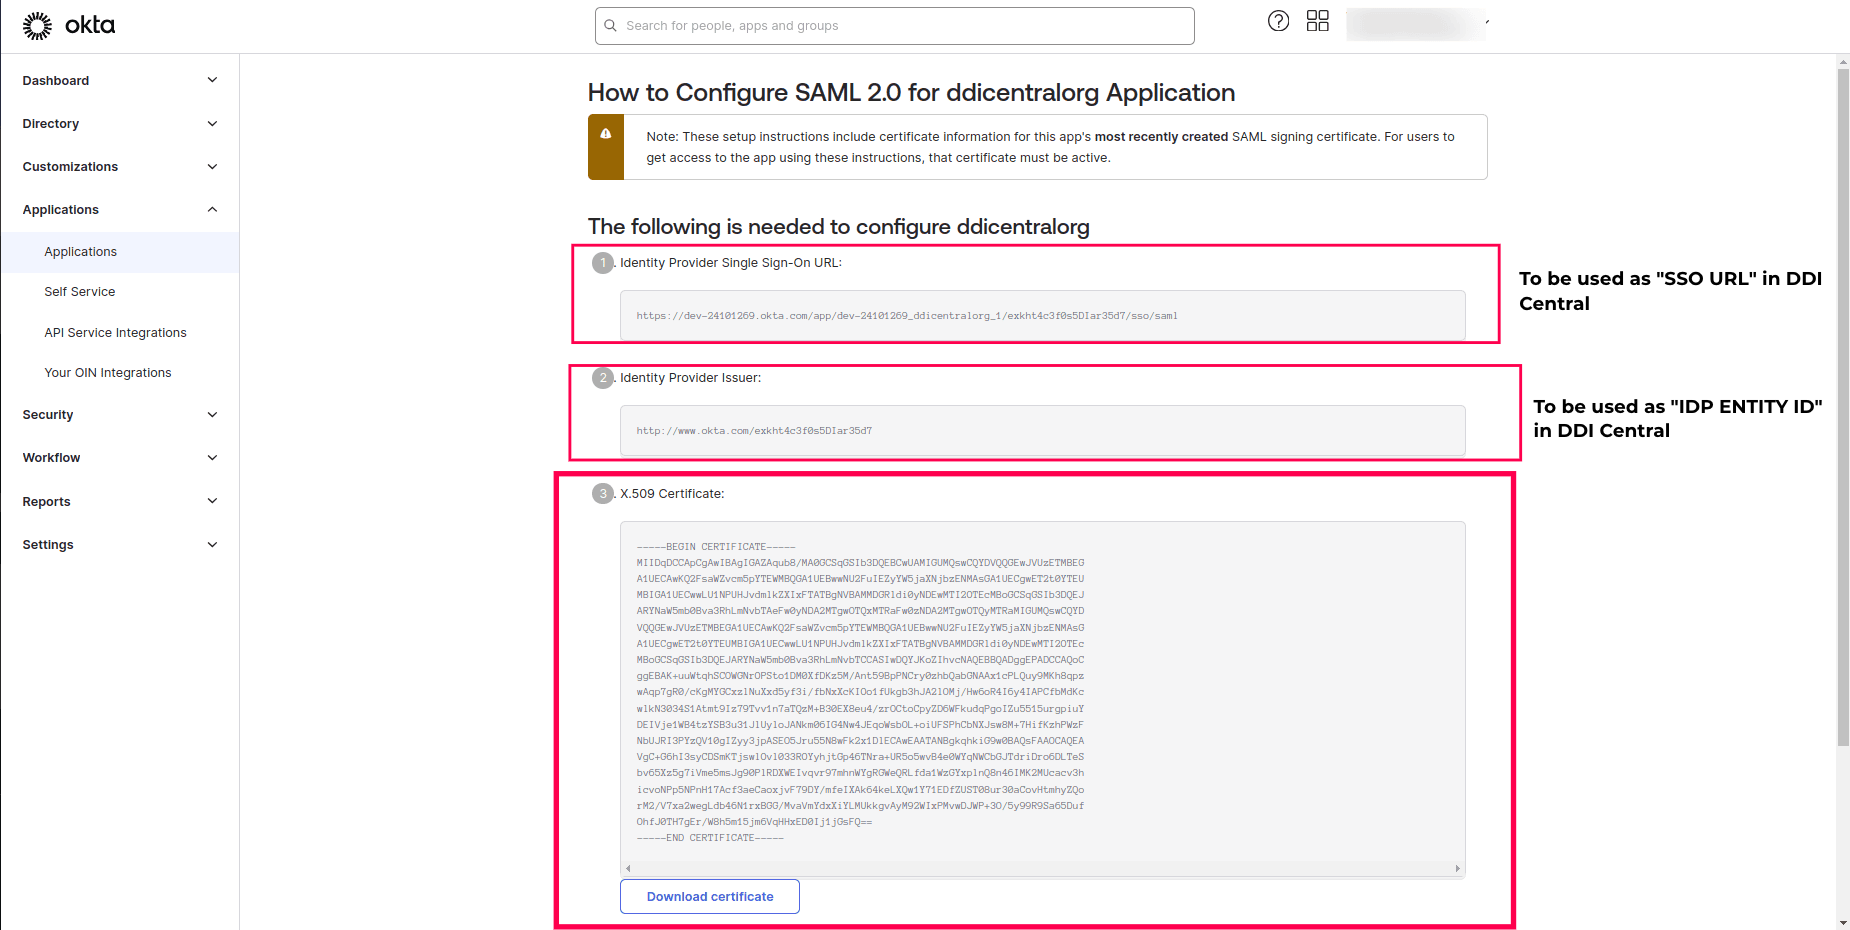
Task: Open the Workflow section in sidebar
Action: 51,458
